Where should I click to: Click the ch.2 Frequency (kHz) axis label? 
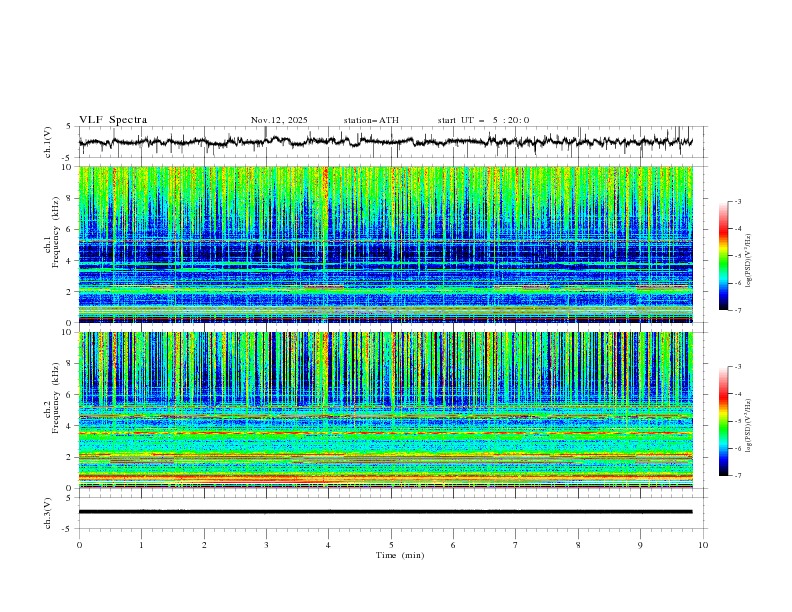(52, 398)
